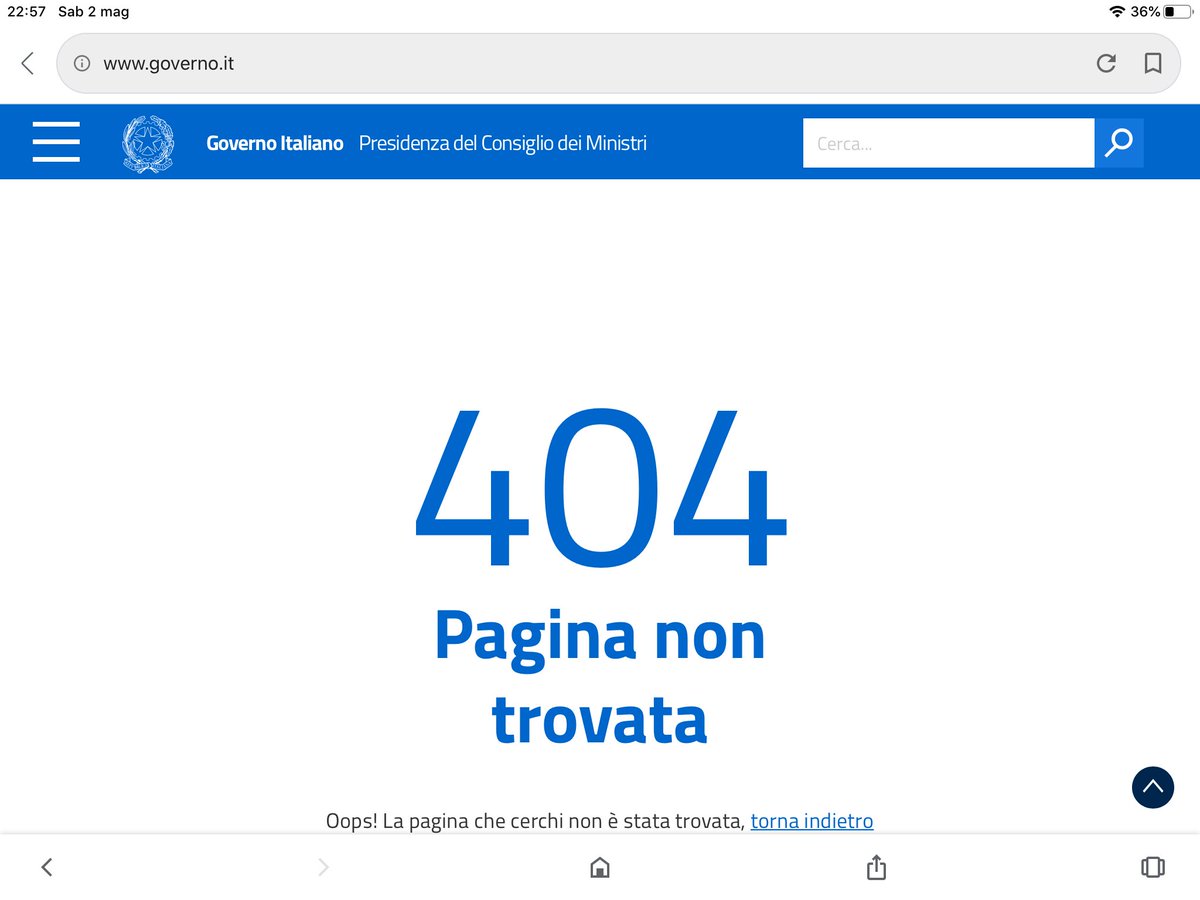
Task: Start a search with the magnifying glass
Action: pos(1119,142)
